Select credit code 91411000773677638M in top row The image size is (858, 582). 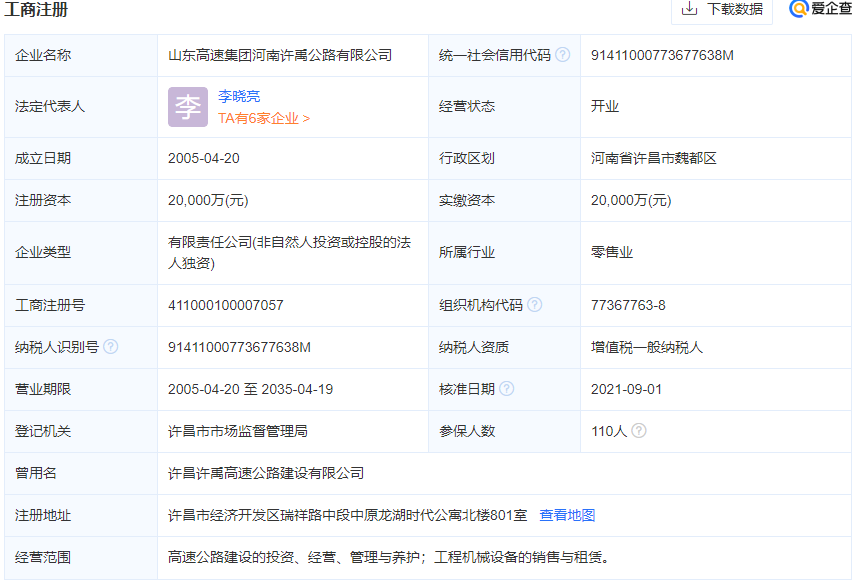point(662,55)
